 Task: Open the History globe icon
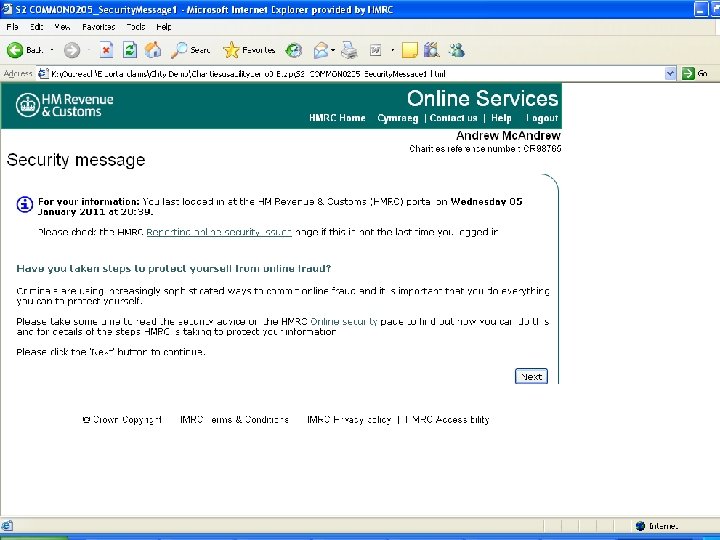293,50
